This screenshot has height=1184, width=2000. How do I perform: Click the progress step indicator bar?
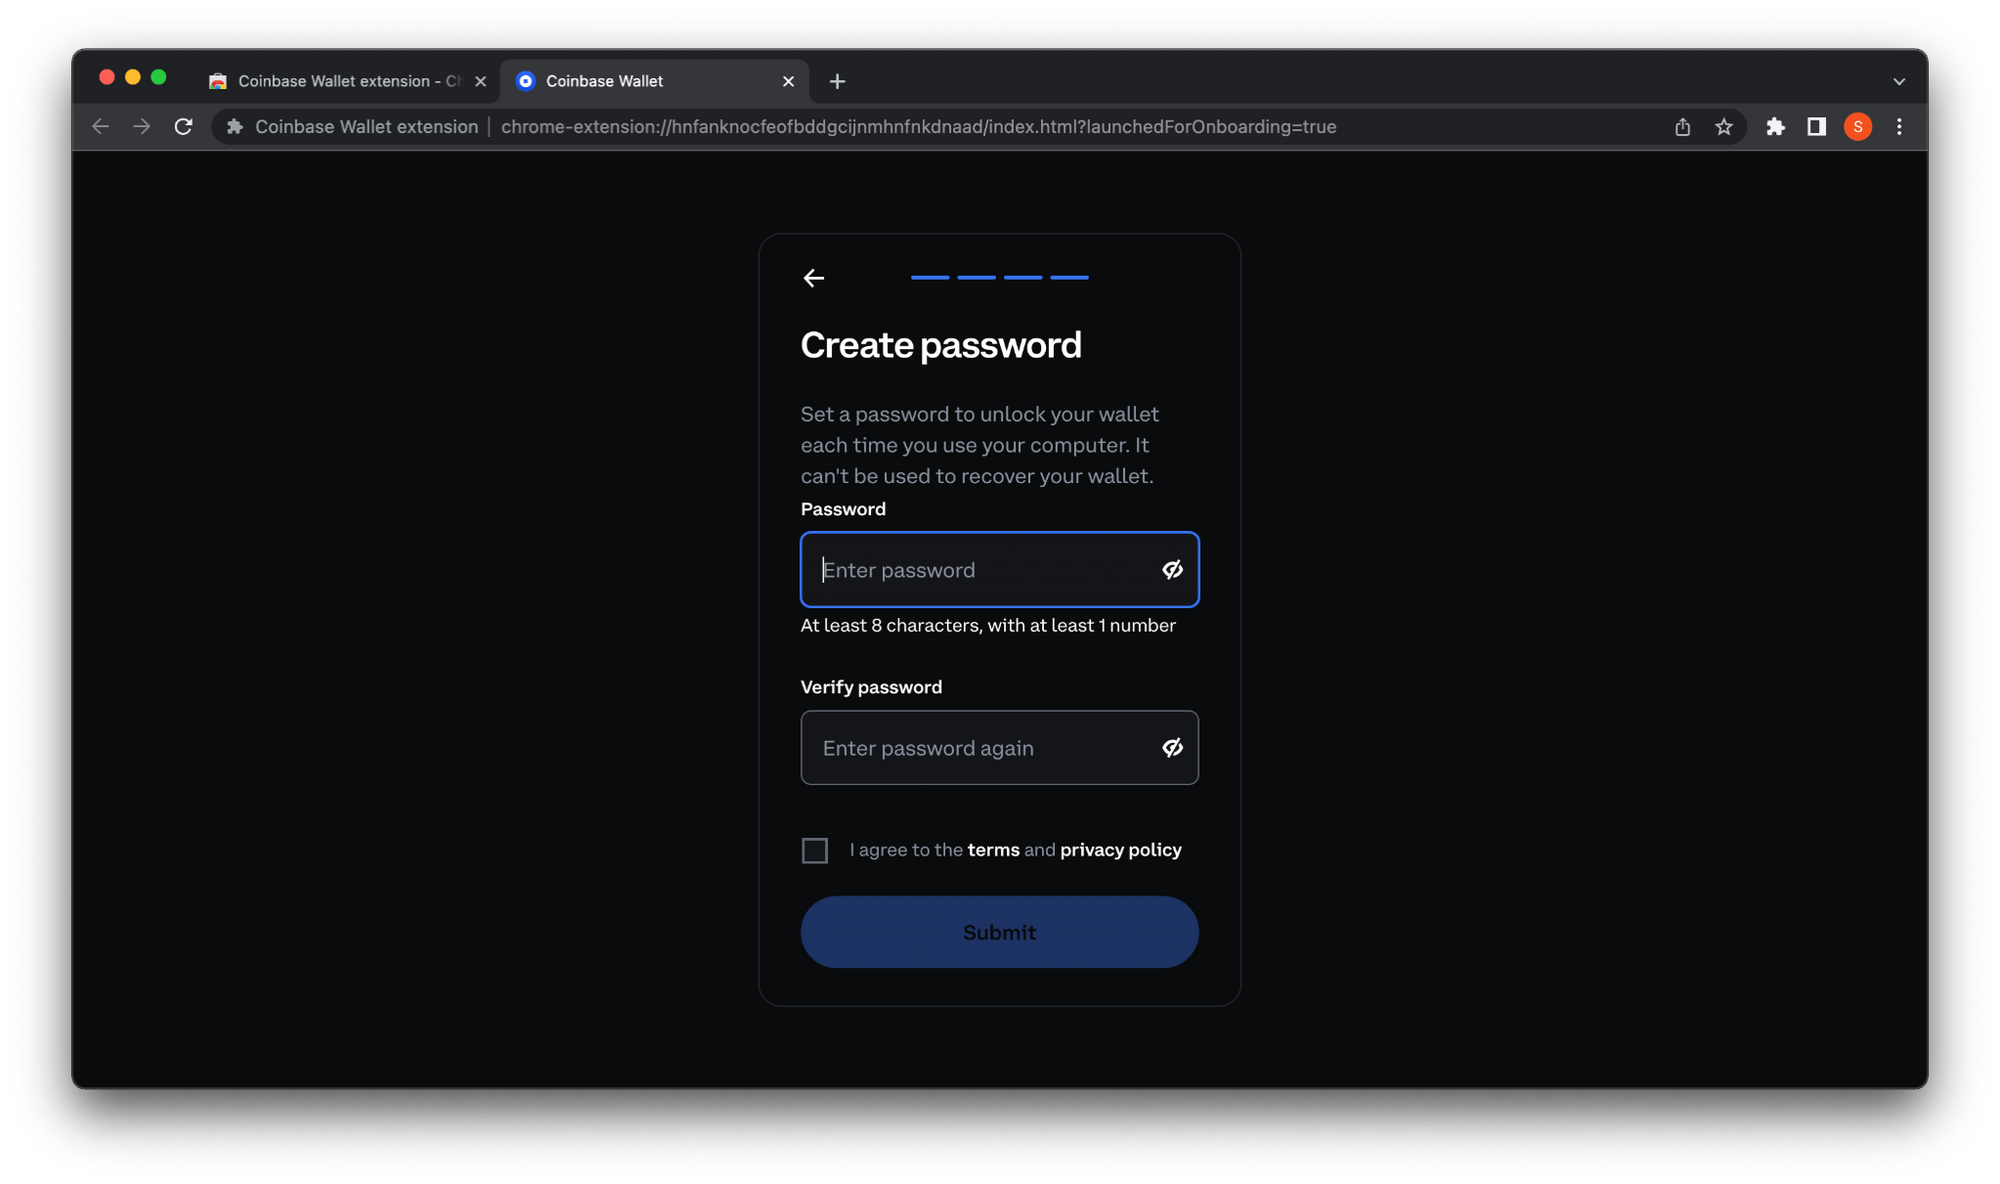coord(999,278)
